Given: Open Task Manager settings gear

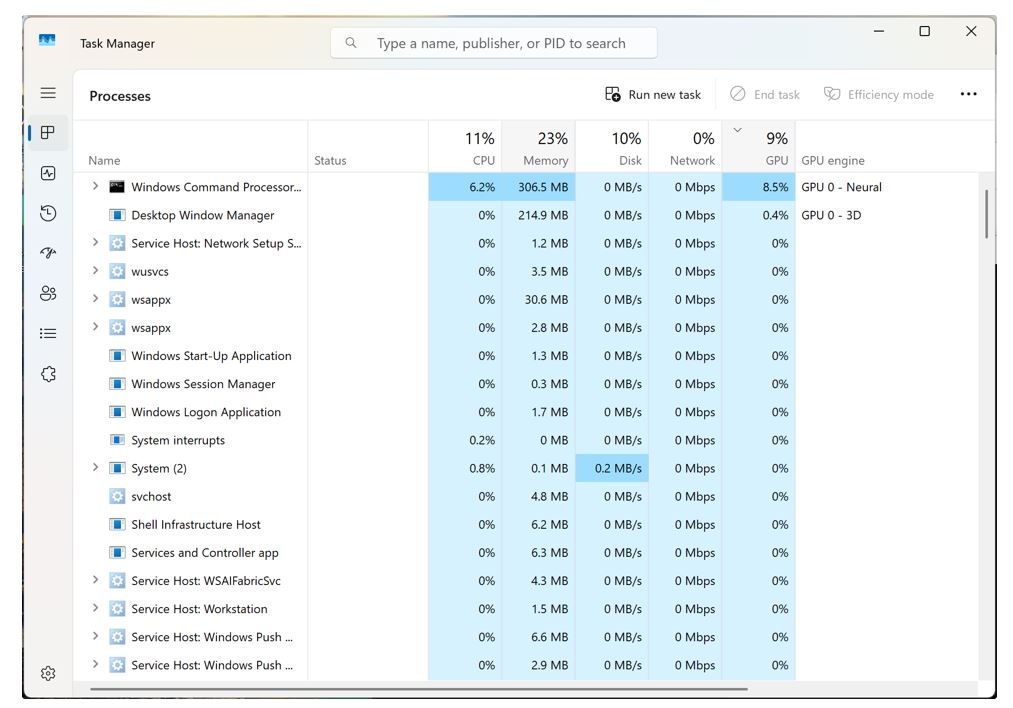Looking at the screenshot, I should click(48, 673).
